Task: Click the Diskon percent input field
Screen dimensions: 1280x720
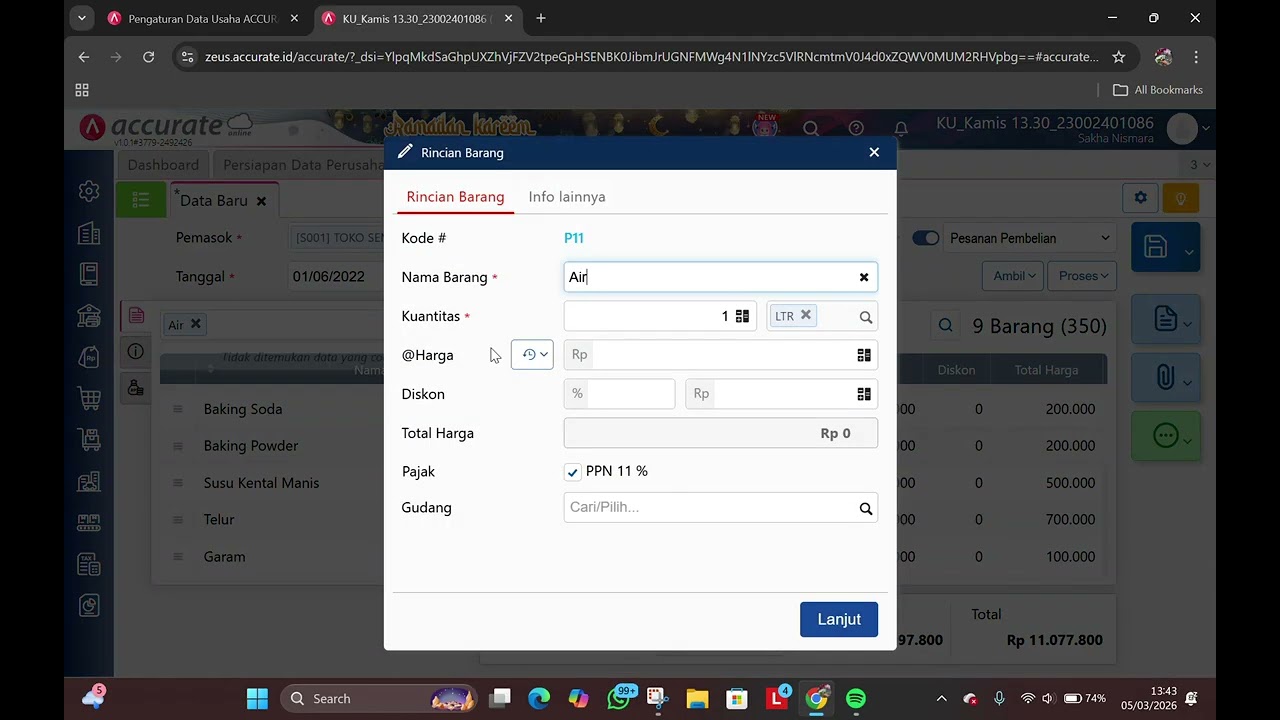Action: (620, 394)
